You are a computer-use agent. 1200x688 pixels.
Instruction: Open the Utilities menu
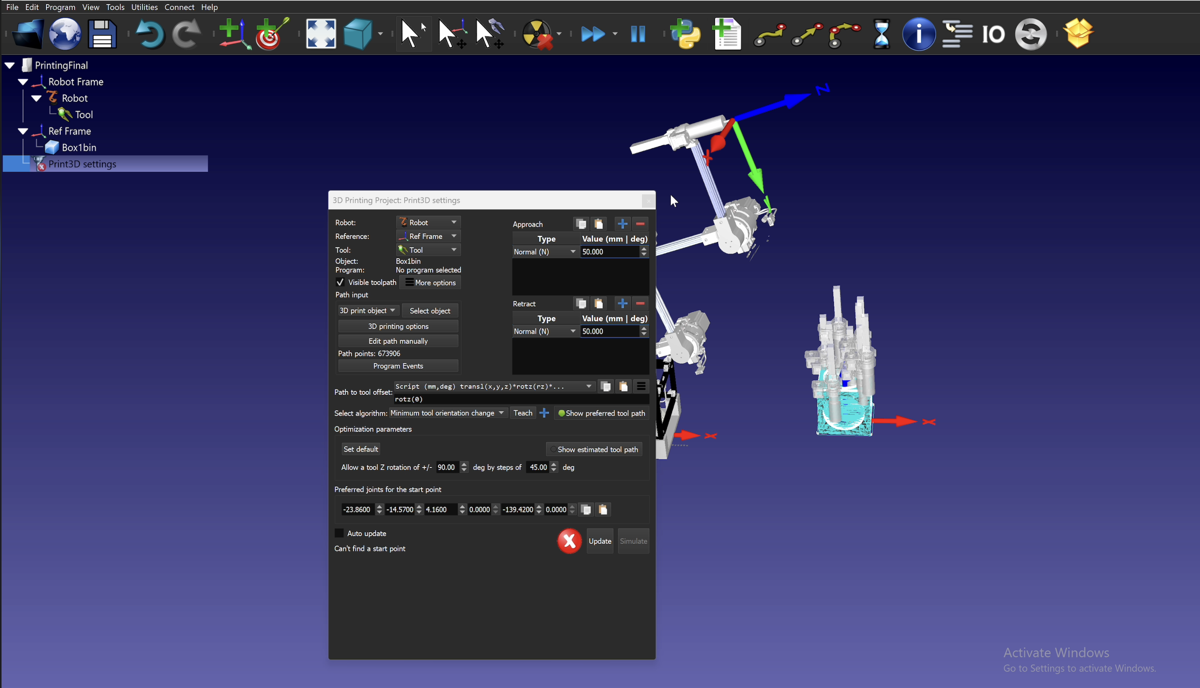click(x=144, y=7)
